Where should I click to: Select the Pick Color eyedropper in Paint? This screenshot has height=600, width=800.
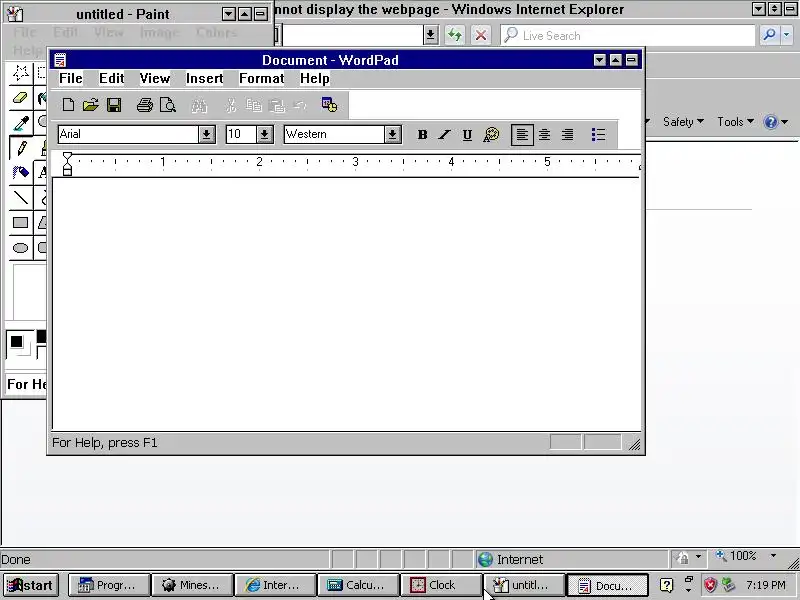(20, 122)
